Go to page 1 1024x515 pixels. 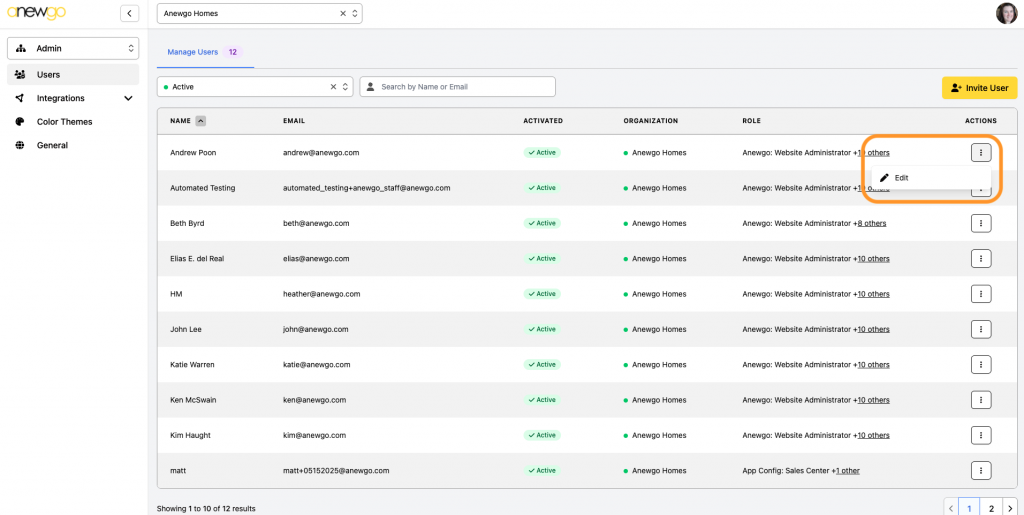click(969, 508)
